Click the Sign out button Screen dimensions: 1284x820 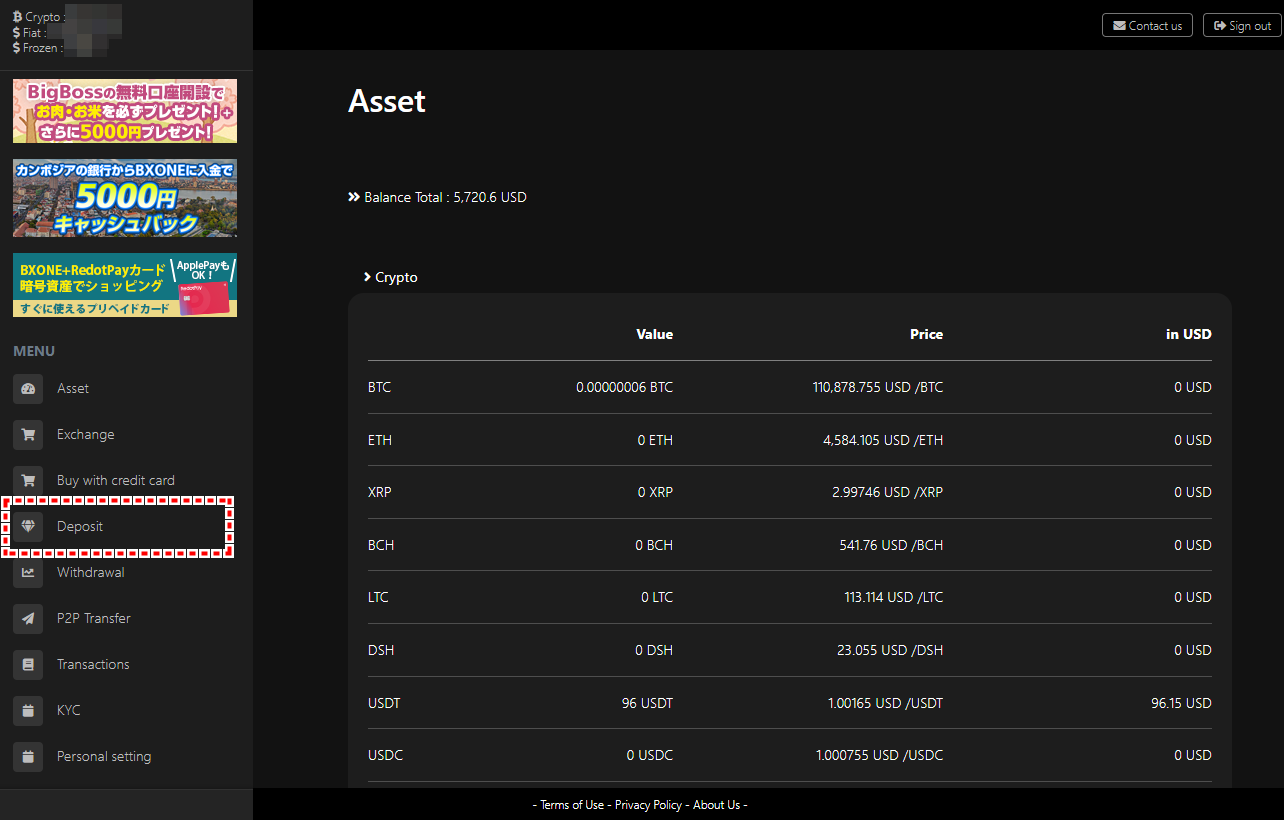coord(1242,25)
